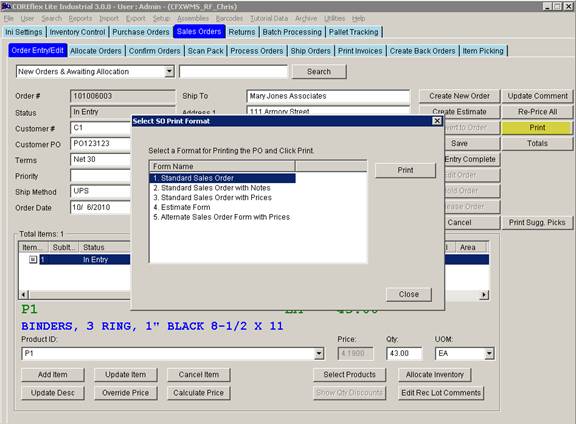The height and width of the screenshot is (424, 576).
Task: Open the File menu
Action: pyautogui.click(x=9, y=18)
